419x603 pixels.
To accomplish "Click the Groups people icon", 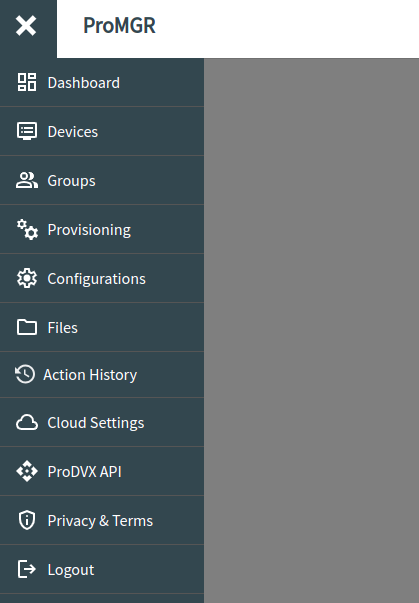I will coord(27,180).
